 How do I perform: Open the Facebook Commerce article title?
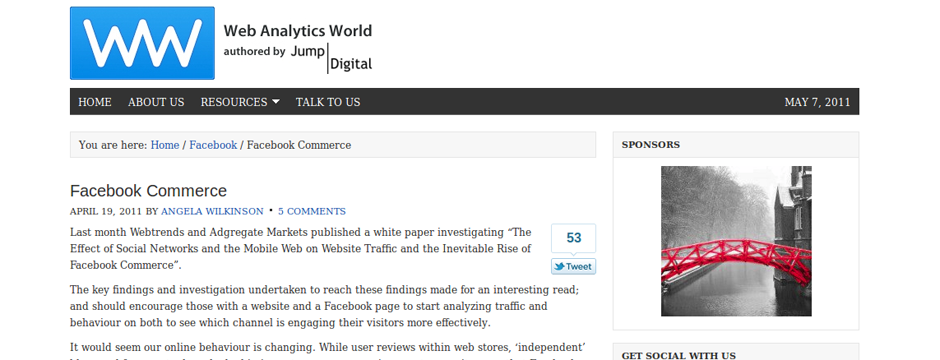coord(149,191)
